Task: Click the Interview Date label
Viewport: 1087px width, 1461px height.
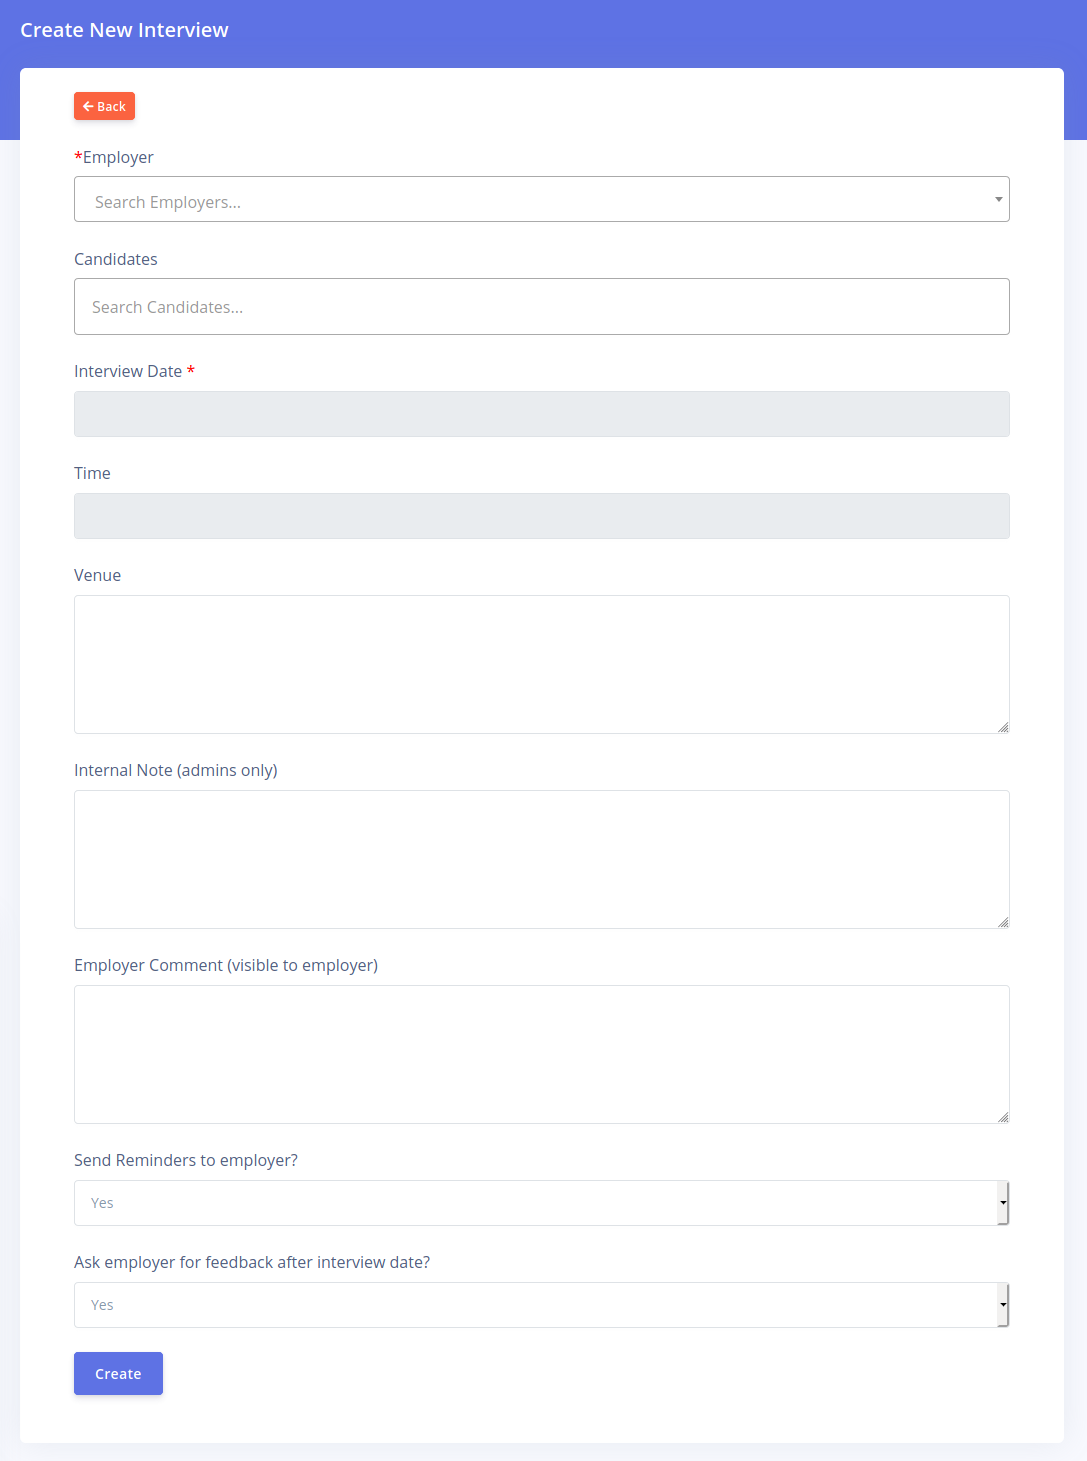Action: coord(128,371)
